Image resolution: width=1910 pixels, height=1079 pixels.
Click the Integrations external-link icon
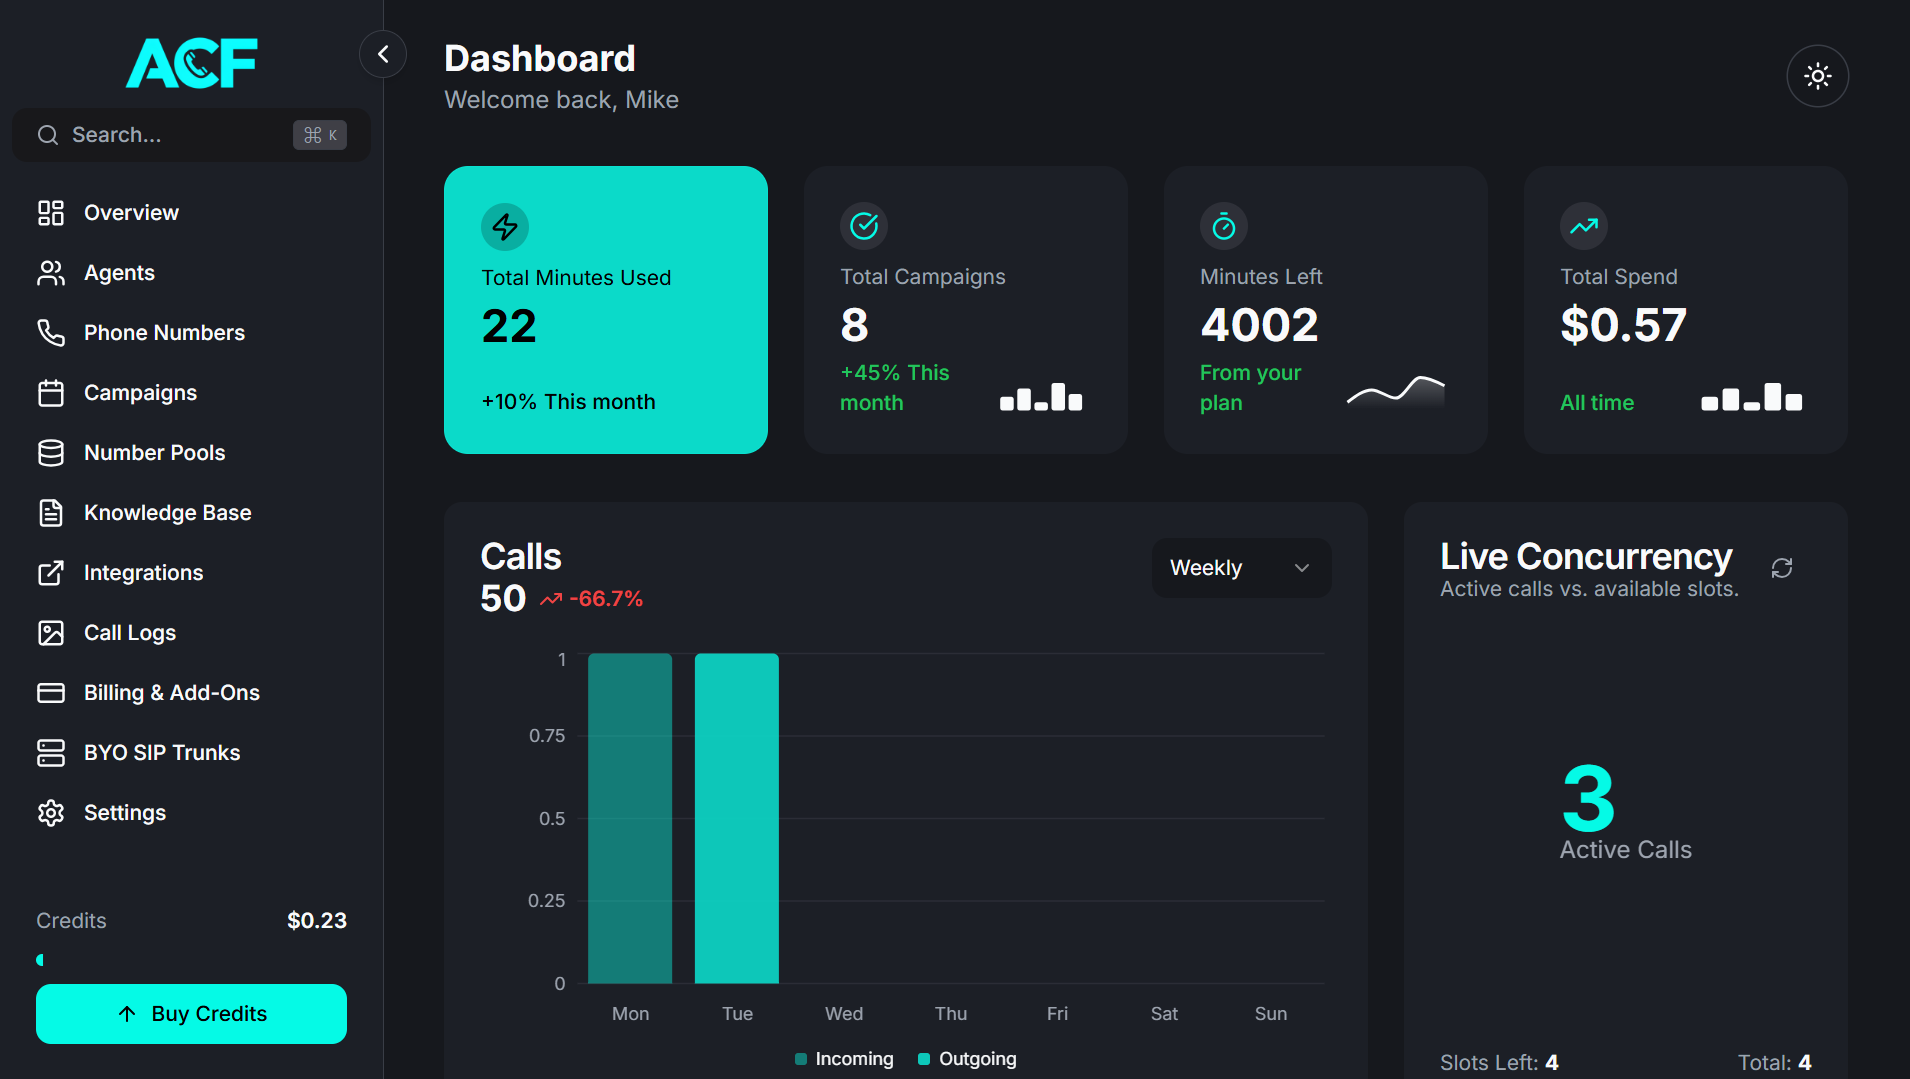[x=51, y=572]
